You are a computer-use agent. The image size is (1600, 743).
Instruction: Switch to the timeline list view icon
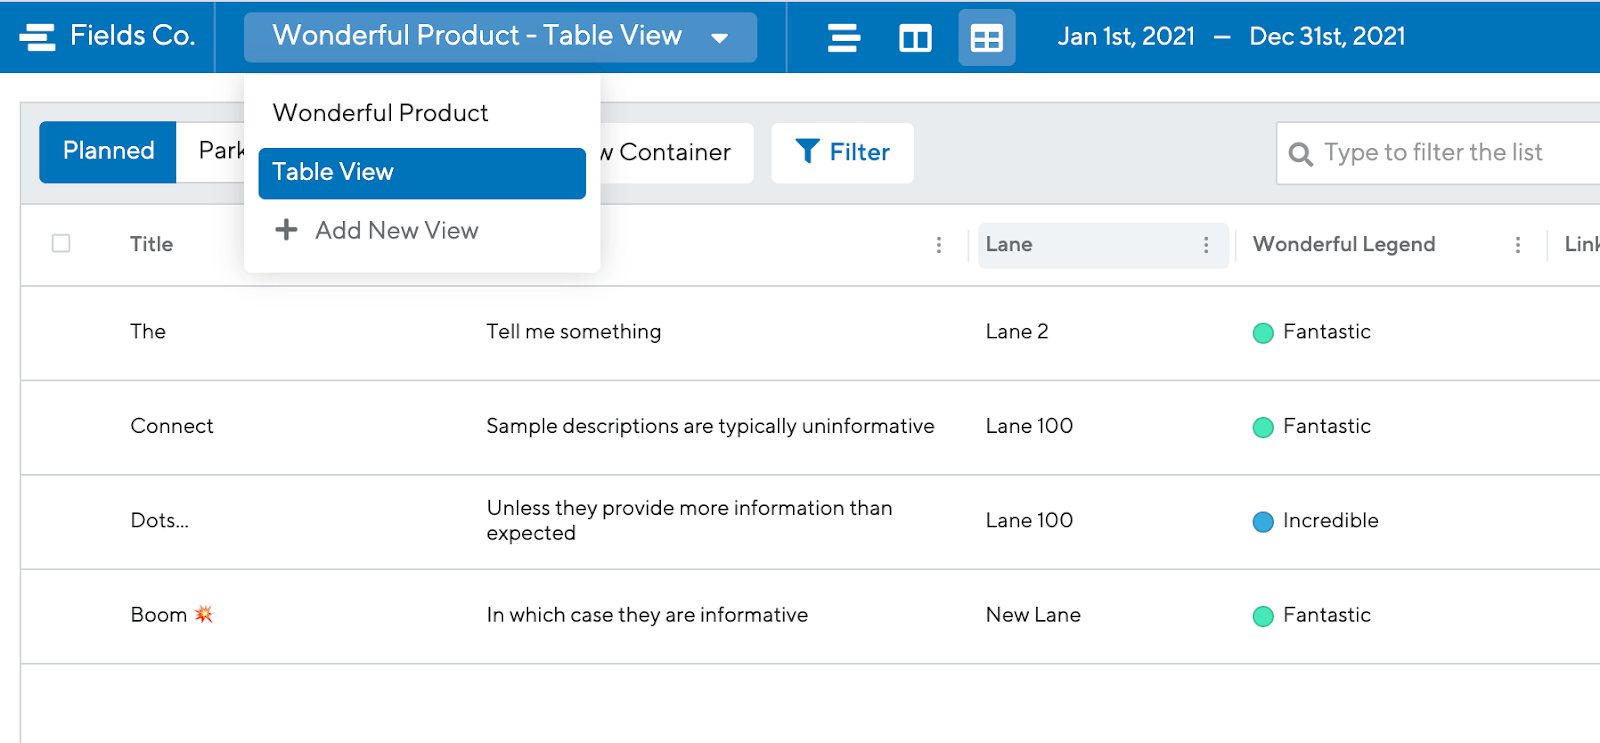(843, 38)
